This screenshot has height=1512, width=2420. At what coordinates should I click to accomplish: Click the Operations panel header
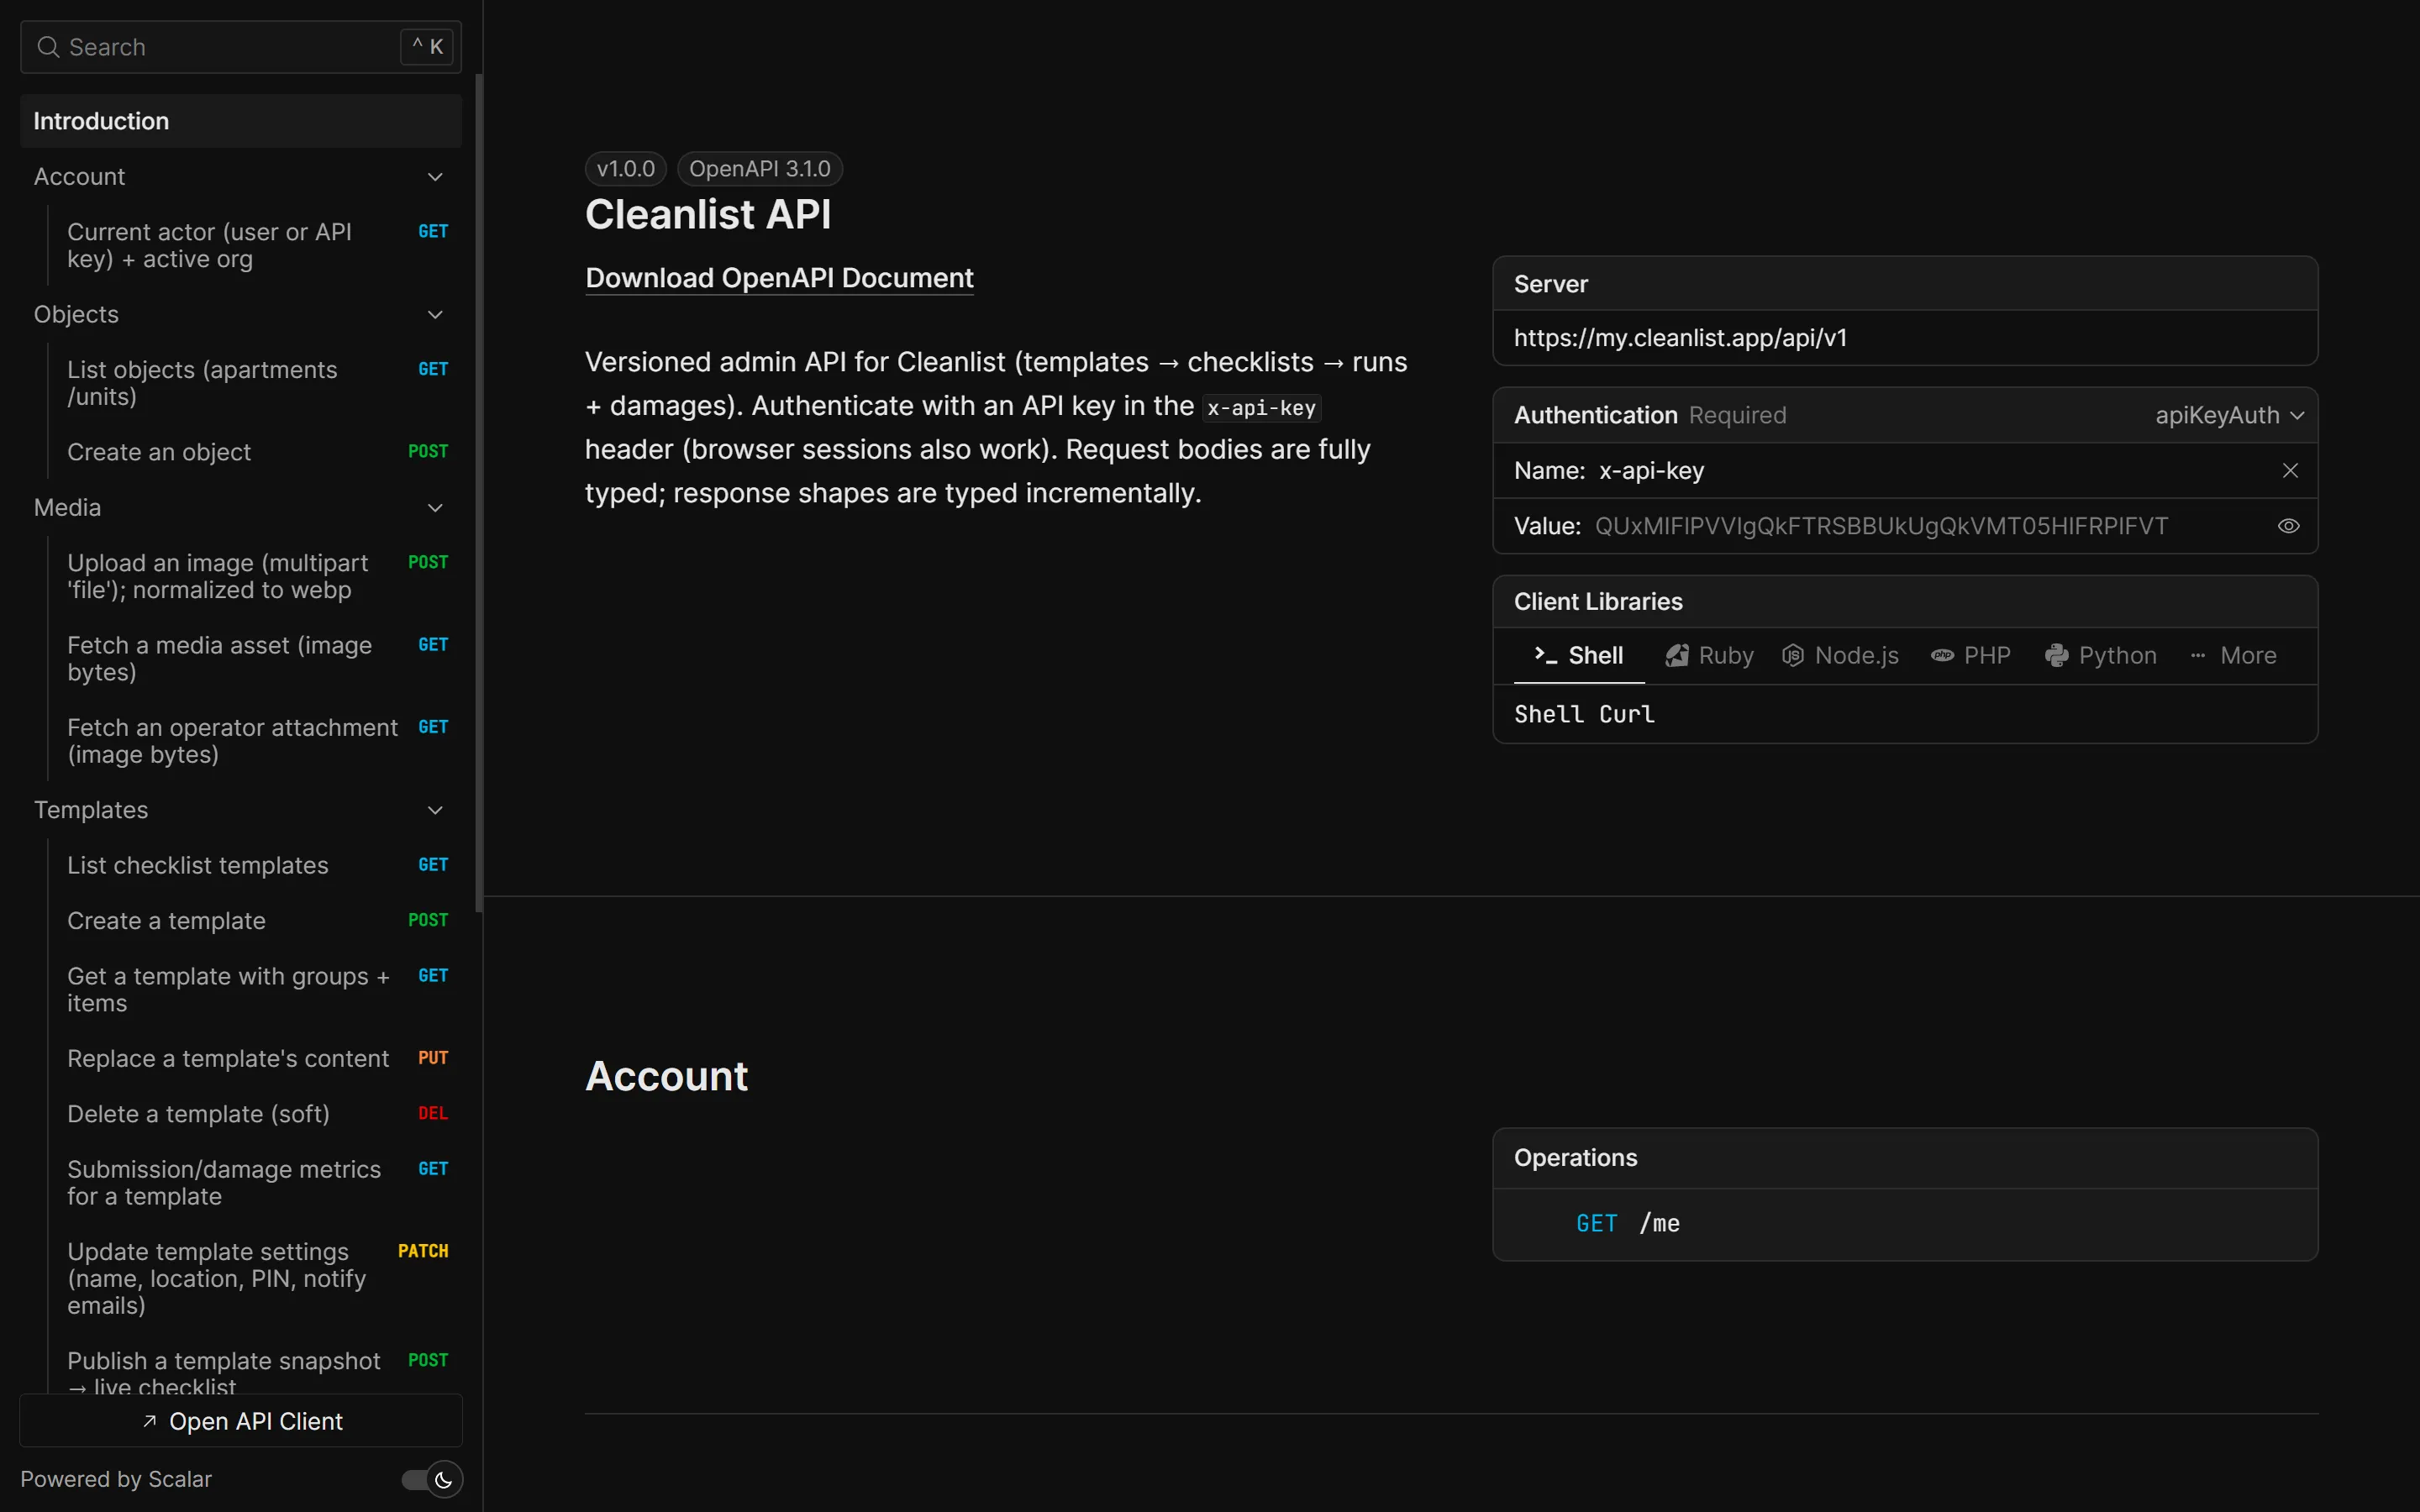point(1904,1158)
